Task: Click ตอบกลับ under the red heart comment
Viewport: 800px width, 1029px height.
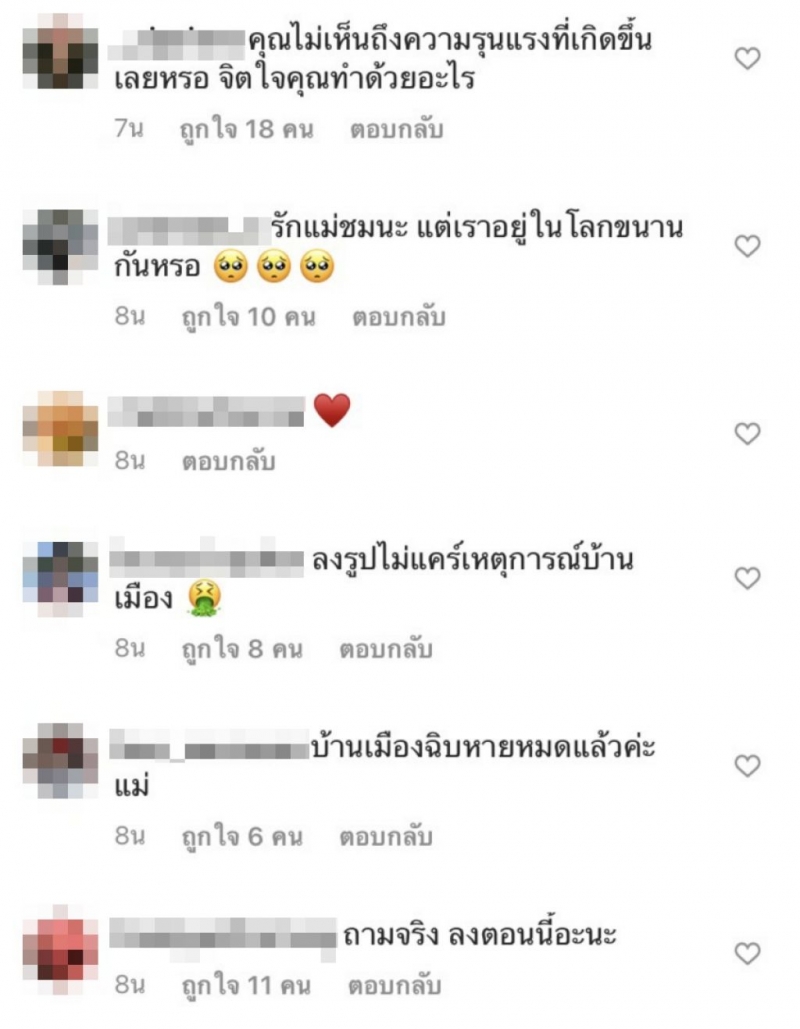Action: 228,461
